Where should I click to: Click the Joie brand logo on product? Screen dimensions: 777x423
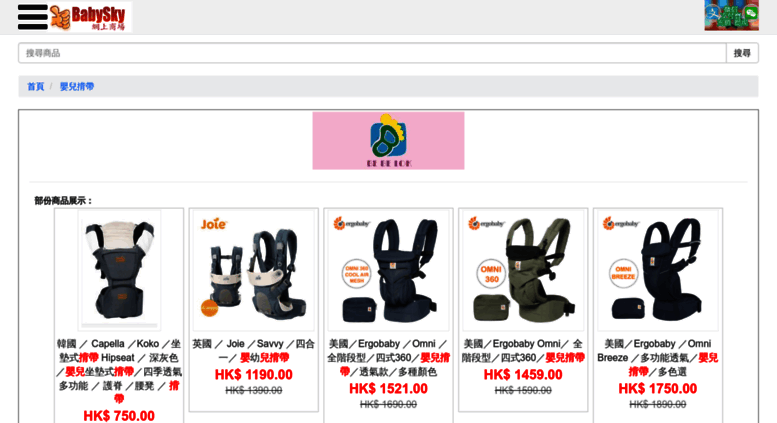[x=214, y=224]
